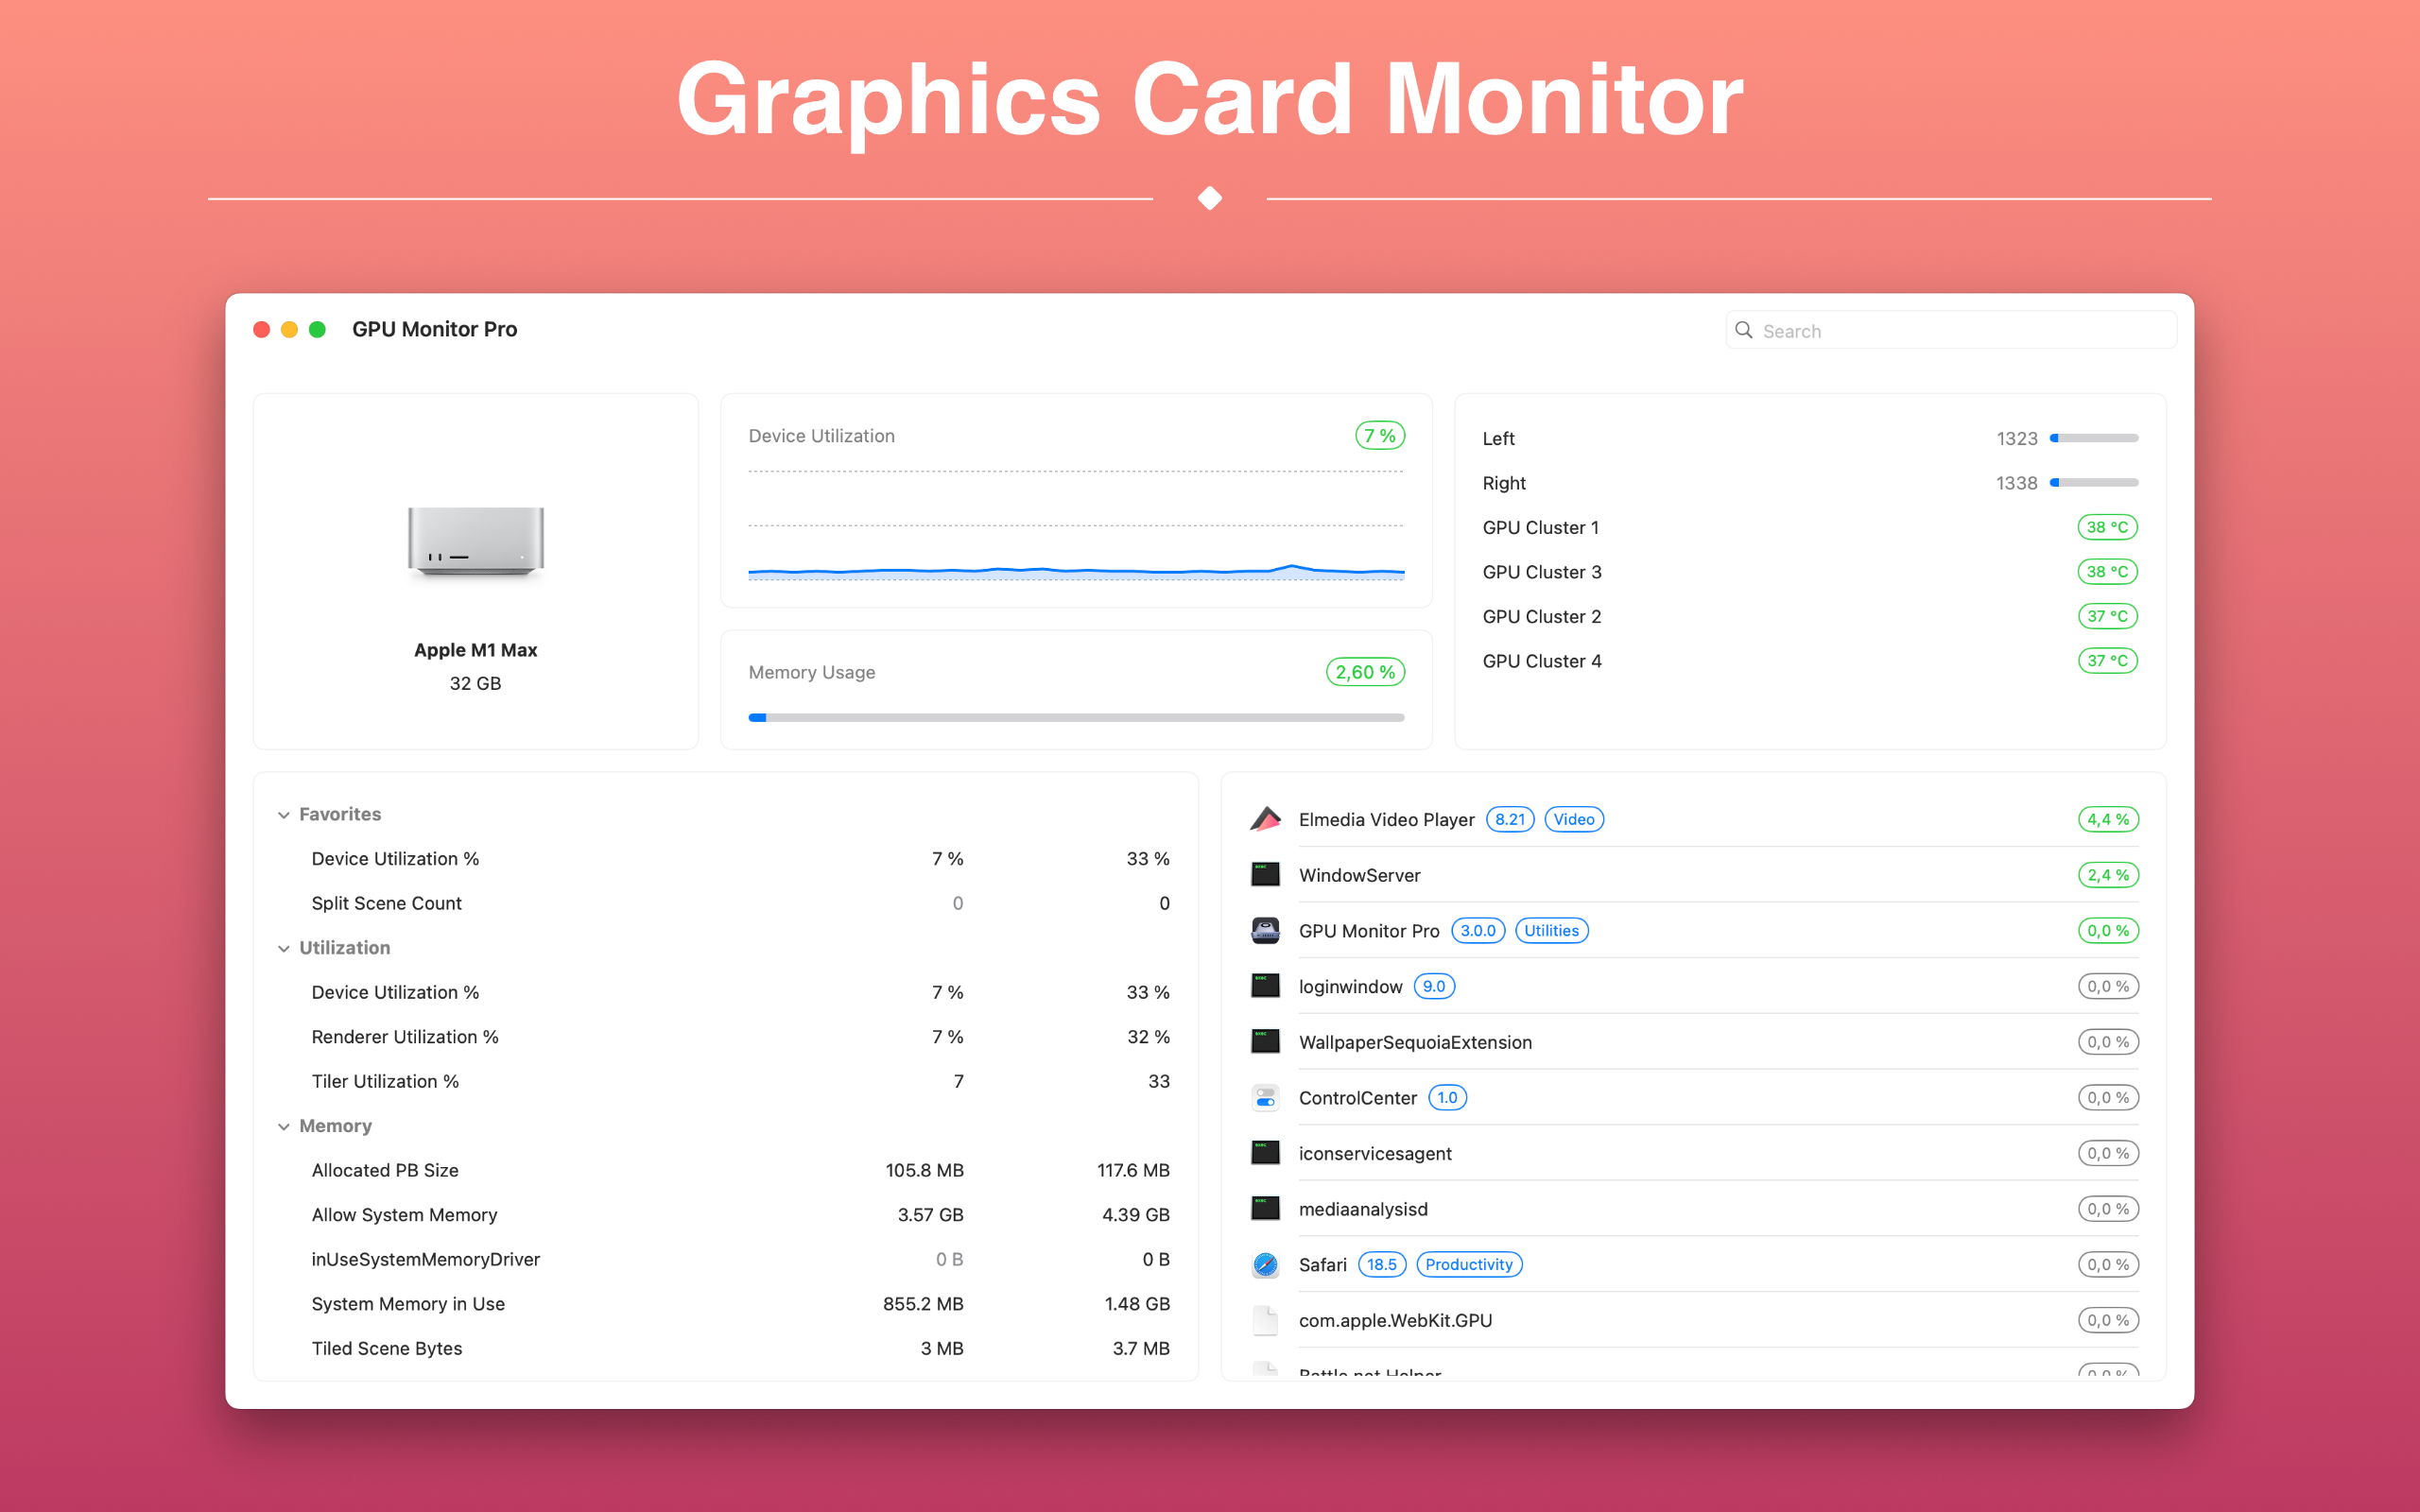Select the inUseSystemMemoryDriver row
The height and width of the screenshot is (1512, 2420).
click(726, 1259)
